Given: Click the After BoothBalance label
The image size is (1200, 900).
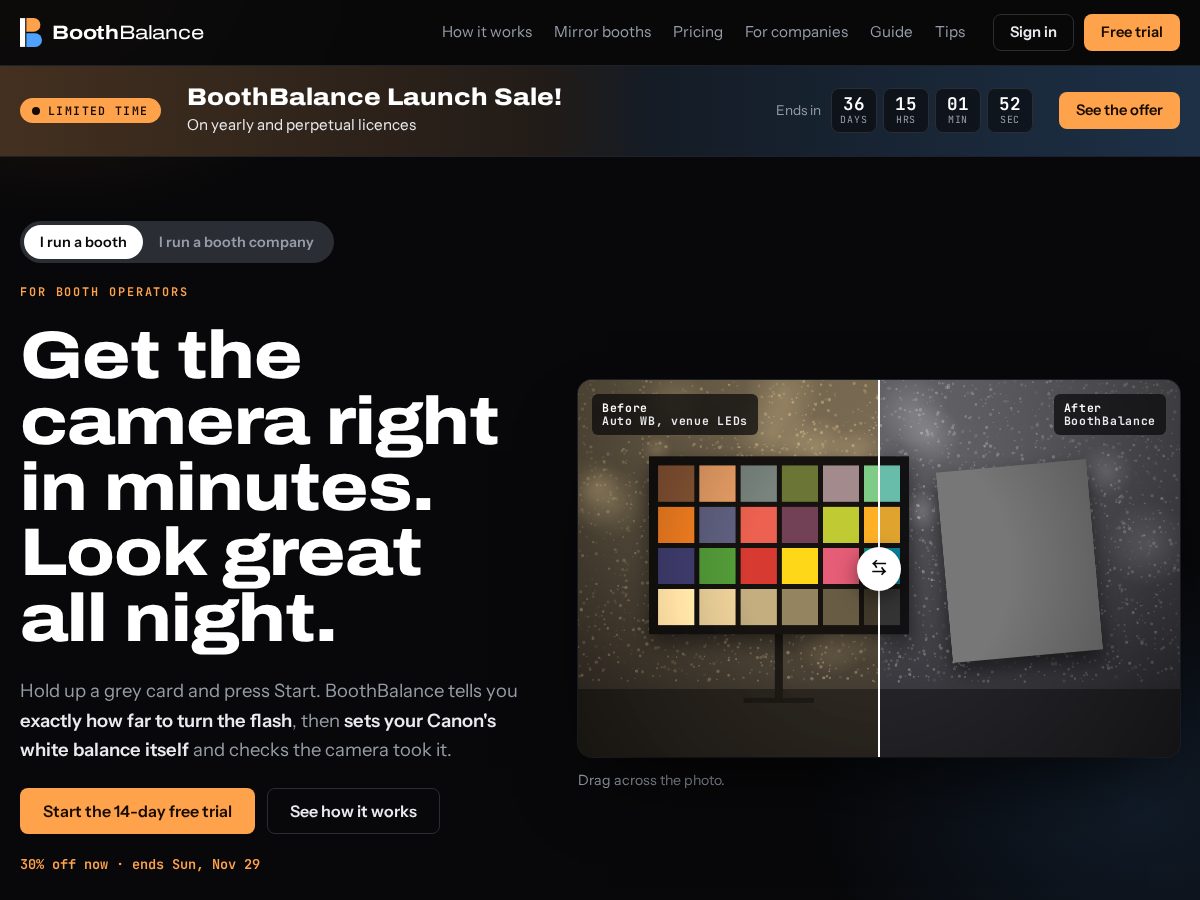Looking at the screenshot, I should [x=1109, y=414].
